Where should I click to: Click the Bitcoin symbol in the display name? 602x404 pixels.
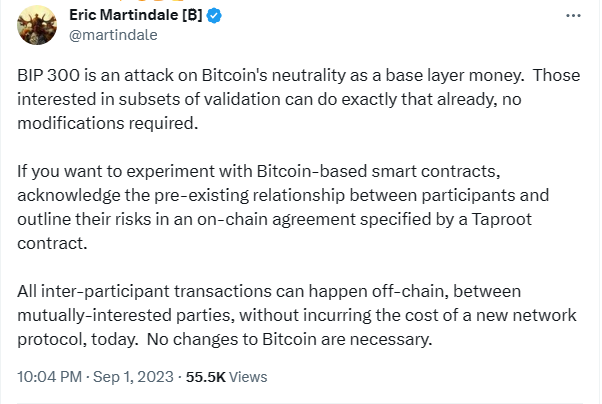coord(192,15)
